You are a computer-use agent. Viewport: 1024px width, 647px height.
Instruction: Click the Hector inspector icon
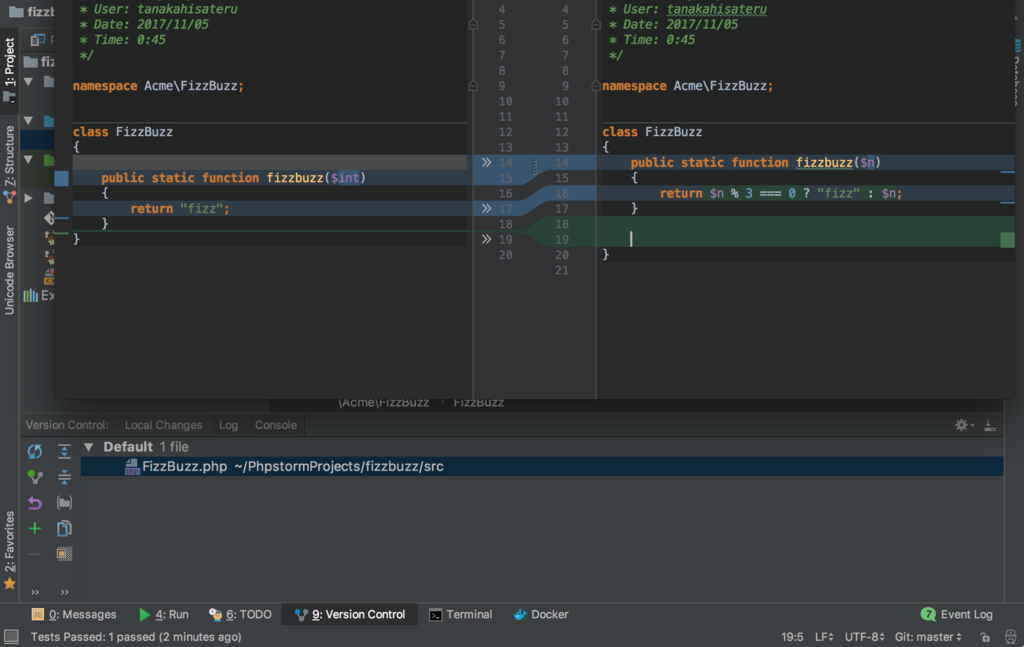click(x=1011, y=637)
